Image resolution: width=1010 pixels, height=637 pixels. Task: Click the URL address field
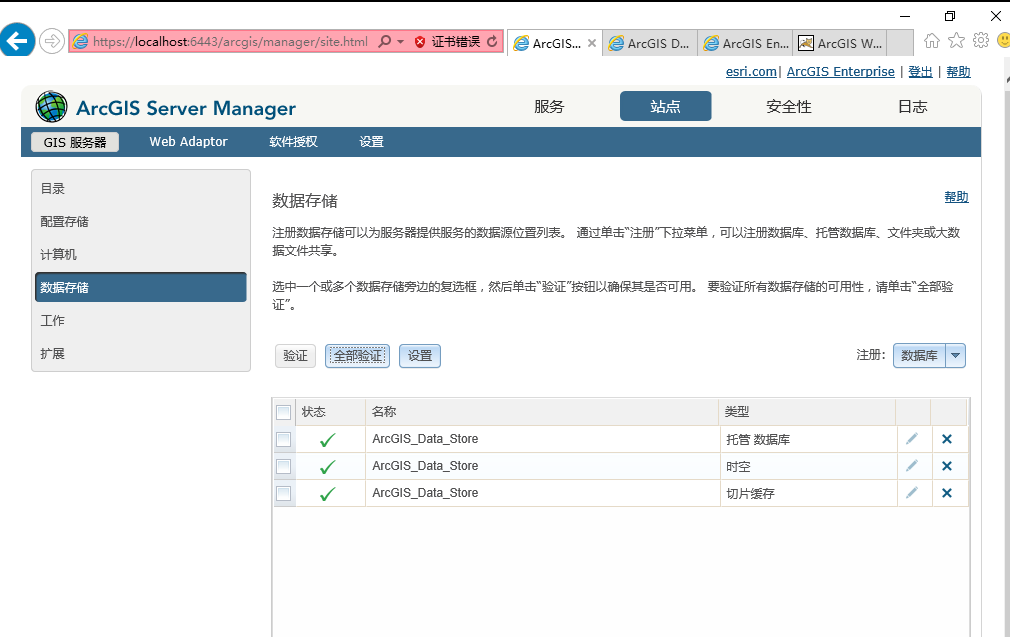pyautogui.click(x=230, y=42)
